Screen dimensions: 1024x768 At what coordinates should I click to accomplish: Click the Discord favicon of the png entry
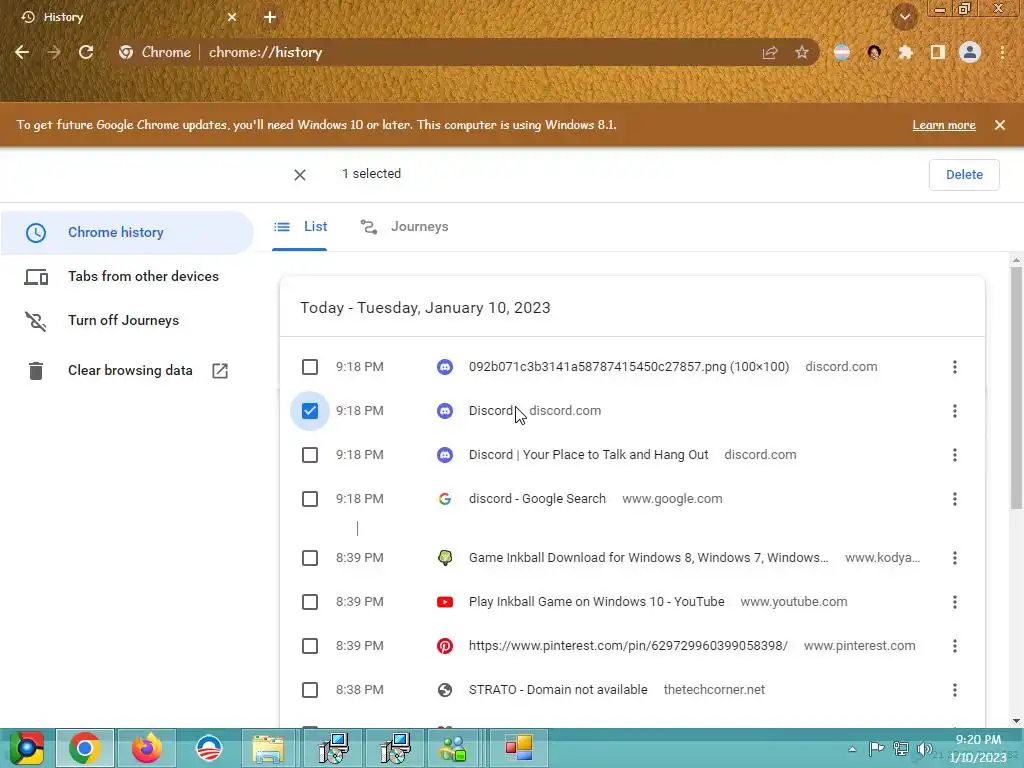pyautogui.click(x=445, y=367)
